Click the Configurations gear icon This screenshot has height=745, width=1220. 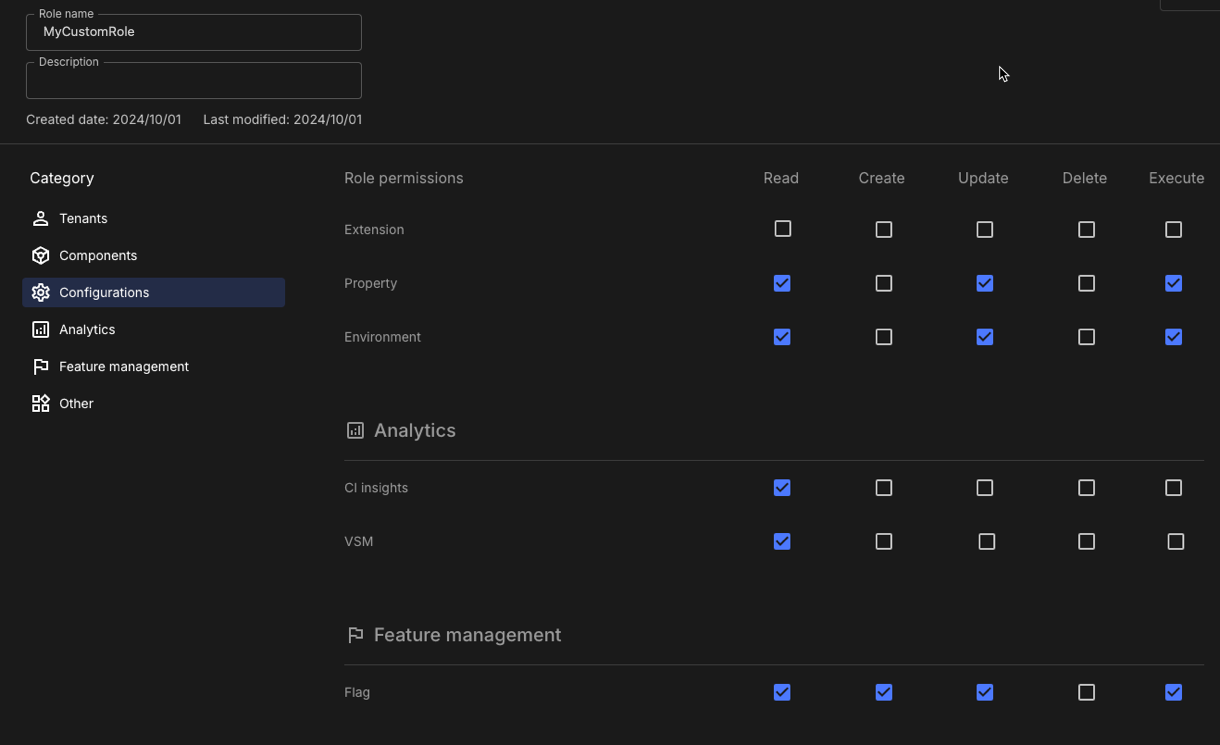pyautogui.click(x=40, y=292)
